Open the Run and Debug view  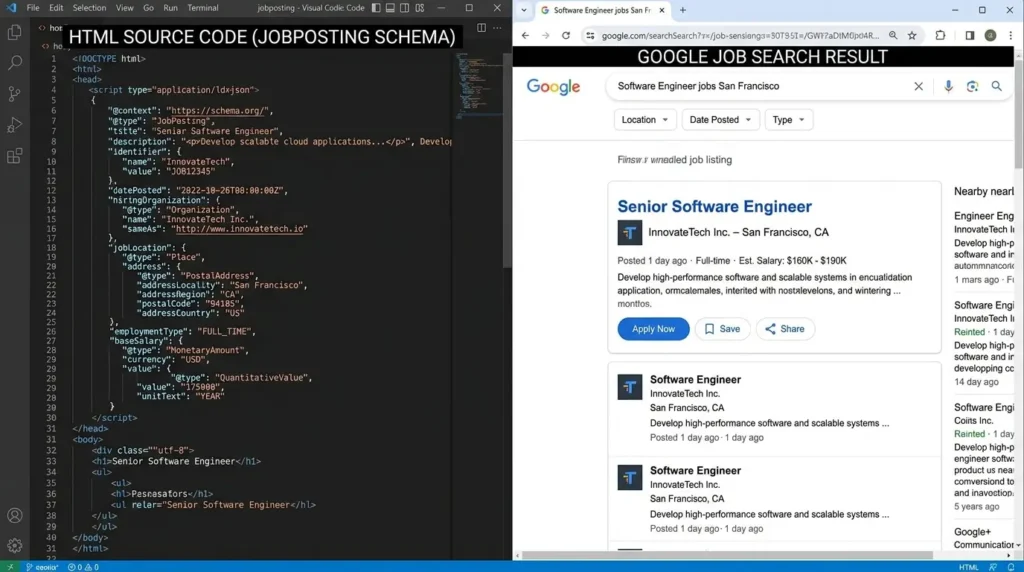tap(15, 125)
